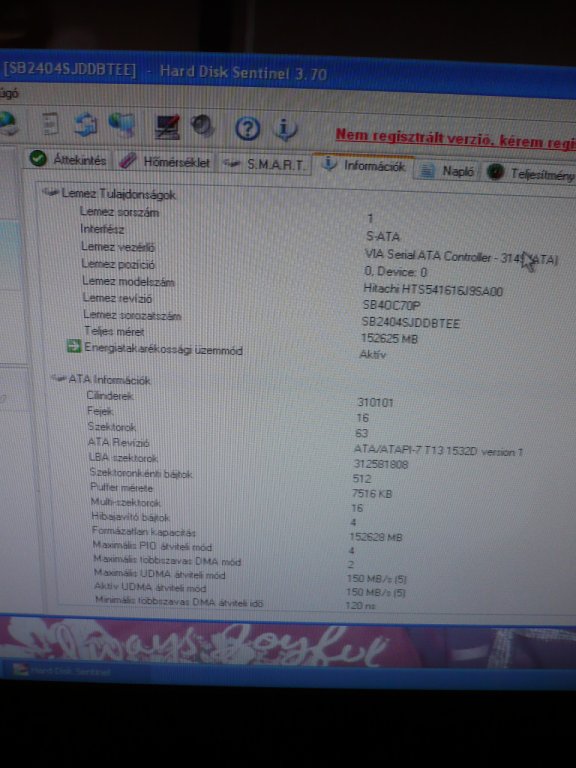576x768 pixels.
Task: Click the LBA sectors value 312581808
Action: point(381,464)
